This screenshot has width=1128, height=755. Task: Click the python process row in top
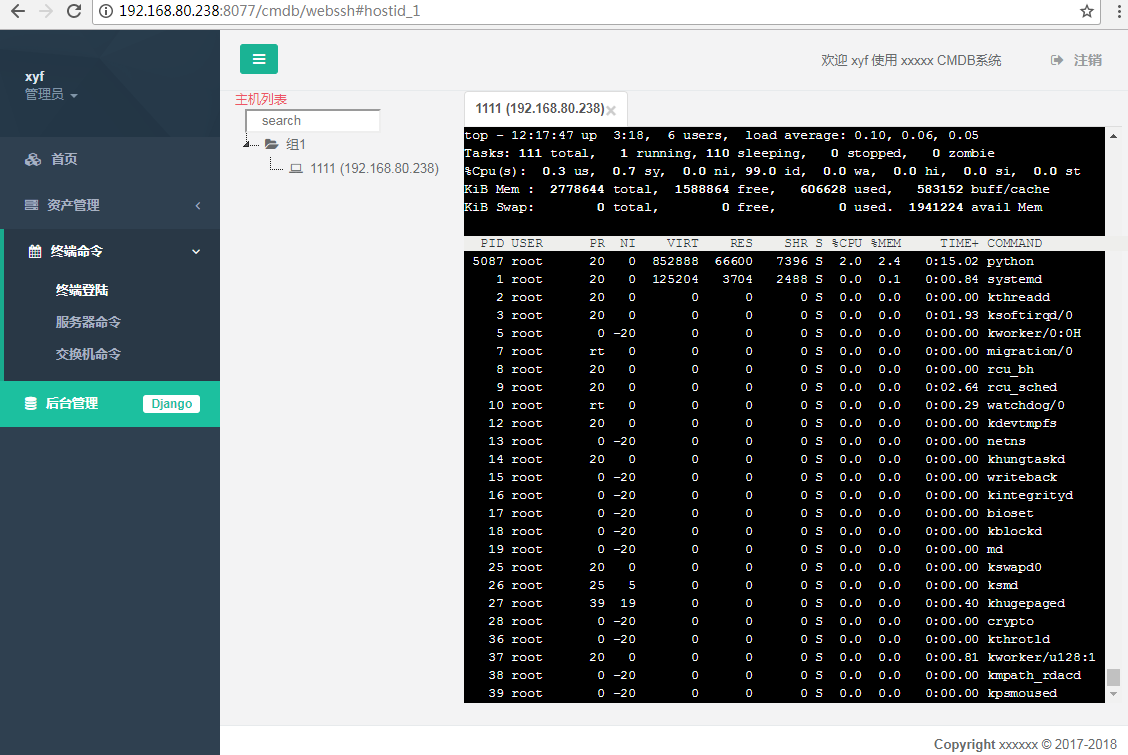784,261
